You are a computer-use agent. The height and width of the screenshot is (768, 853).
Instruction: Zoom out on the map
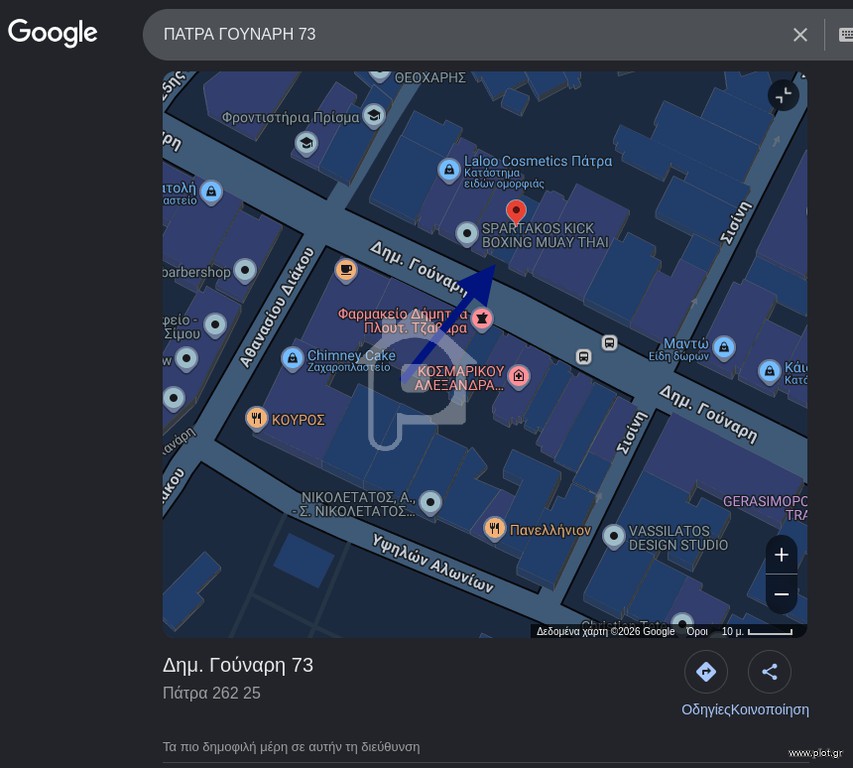tap(781, 594)
